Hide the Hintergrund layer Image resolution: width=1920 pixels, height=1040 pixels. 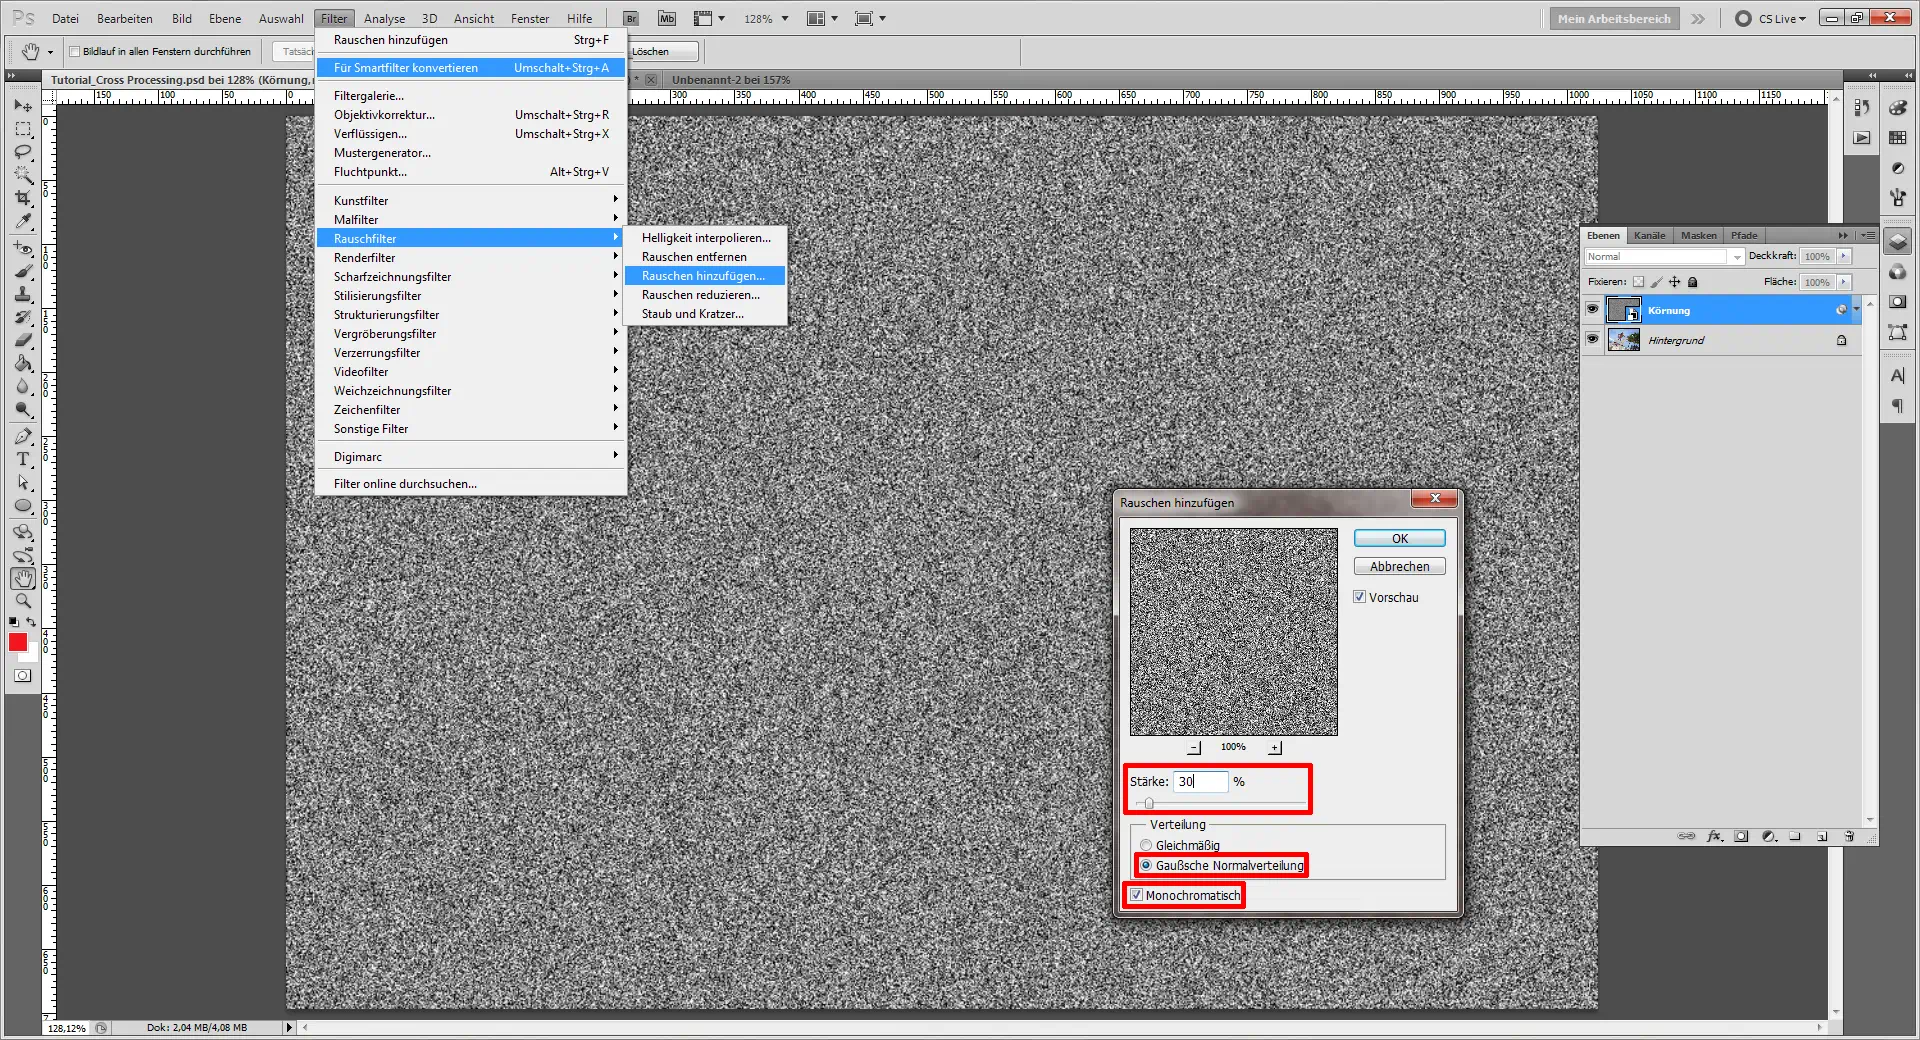[1592, 340]
